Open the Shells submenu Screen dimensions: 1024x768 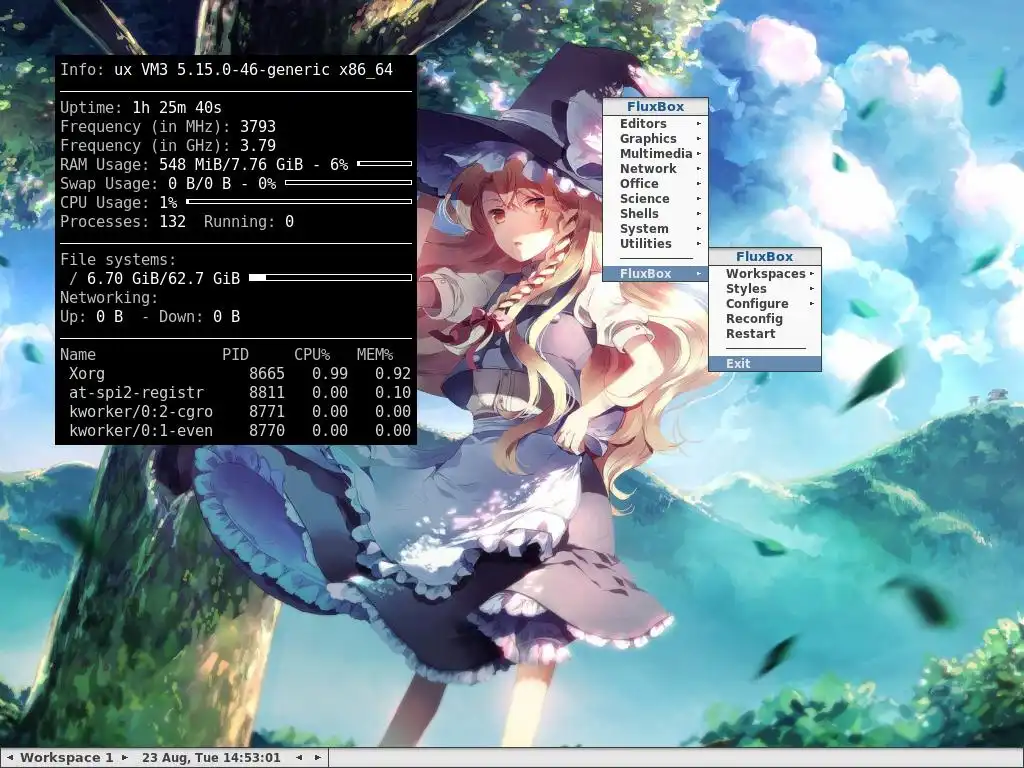pos(655,214)
